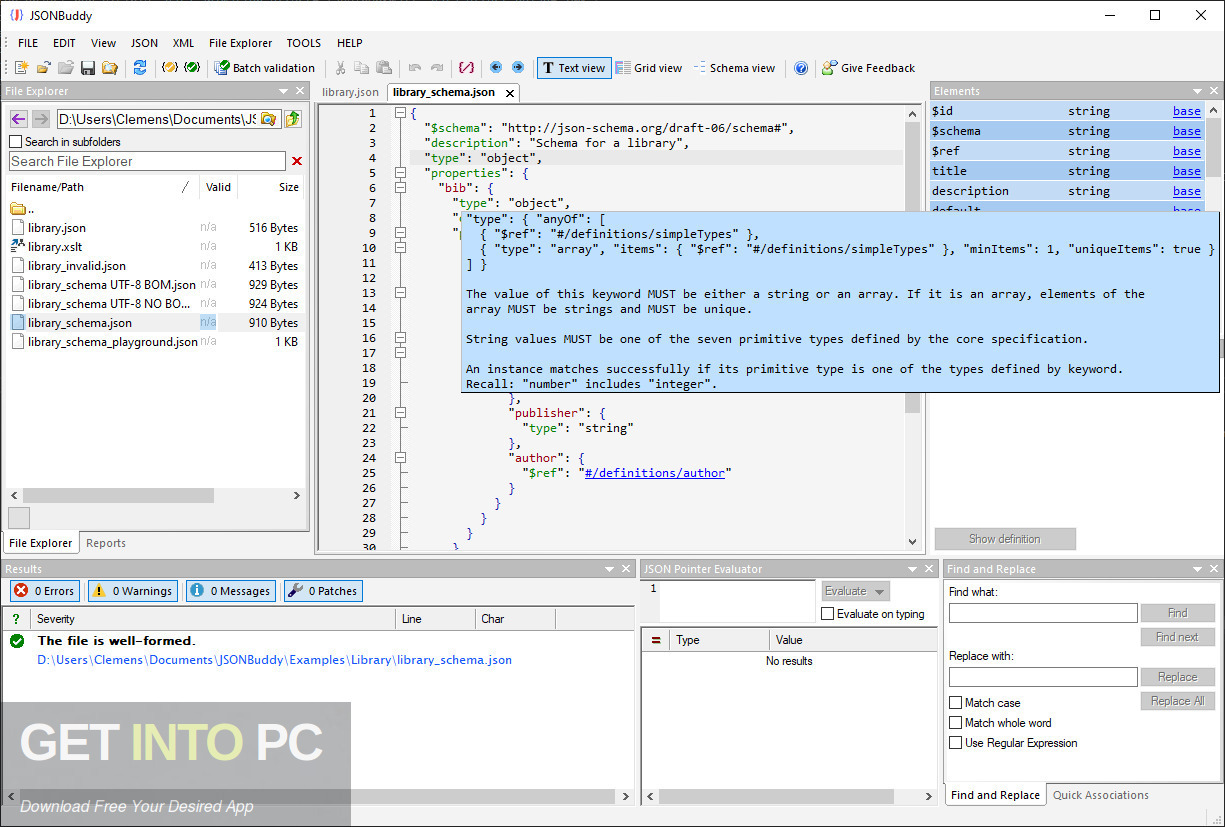Click the folder icon right of Save

tap(109, 68)
